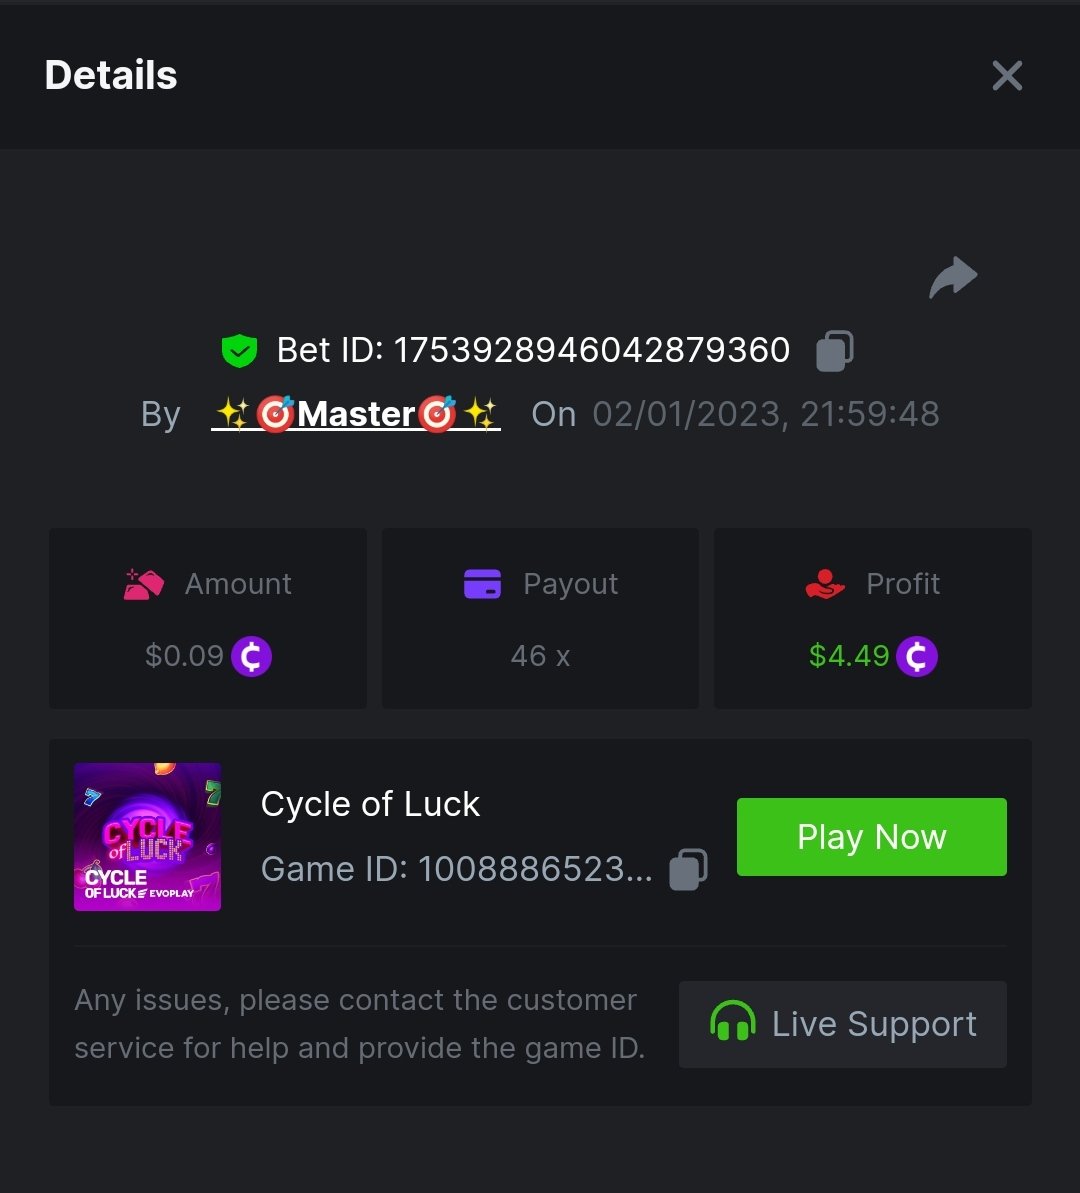Click the purple coin icon beside $0.09

(251, 657)
